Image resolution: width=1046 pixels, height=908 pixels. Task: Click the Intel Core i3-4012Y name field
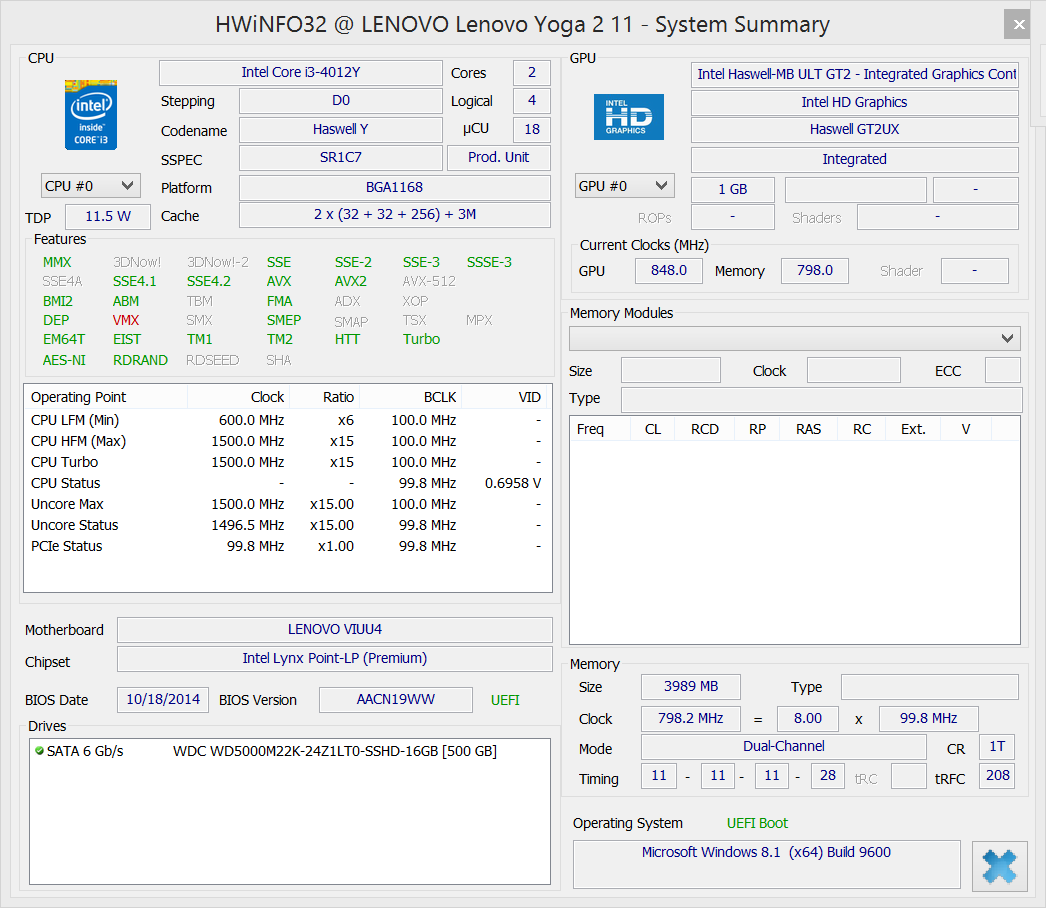tap(300, 73)
